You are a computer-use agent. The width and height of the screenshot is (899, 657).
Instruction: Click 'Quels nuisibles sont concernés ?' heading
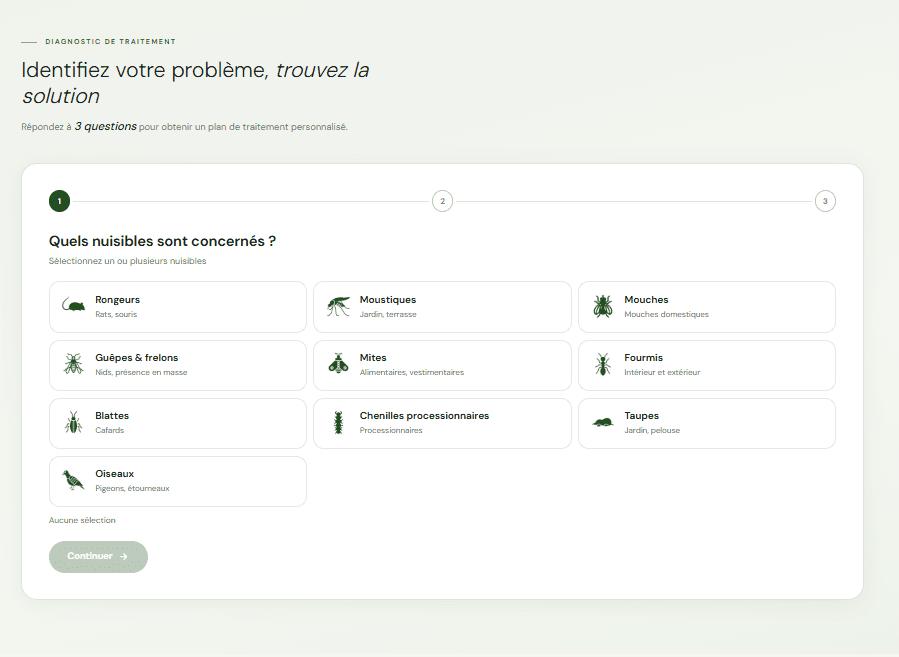click(162, 241)
